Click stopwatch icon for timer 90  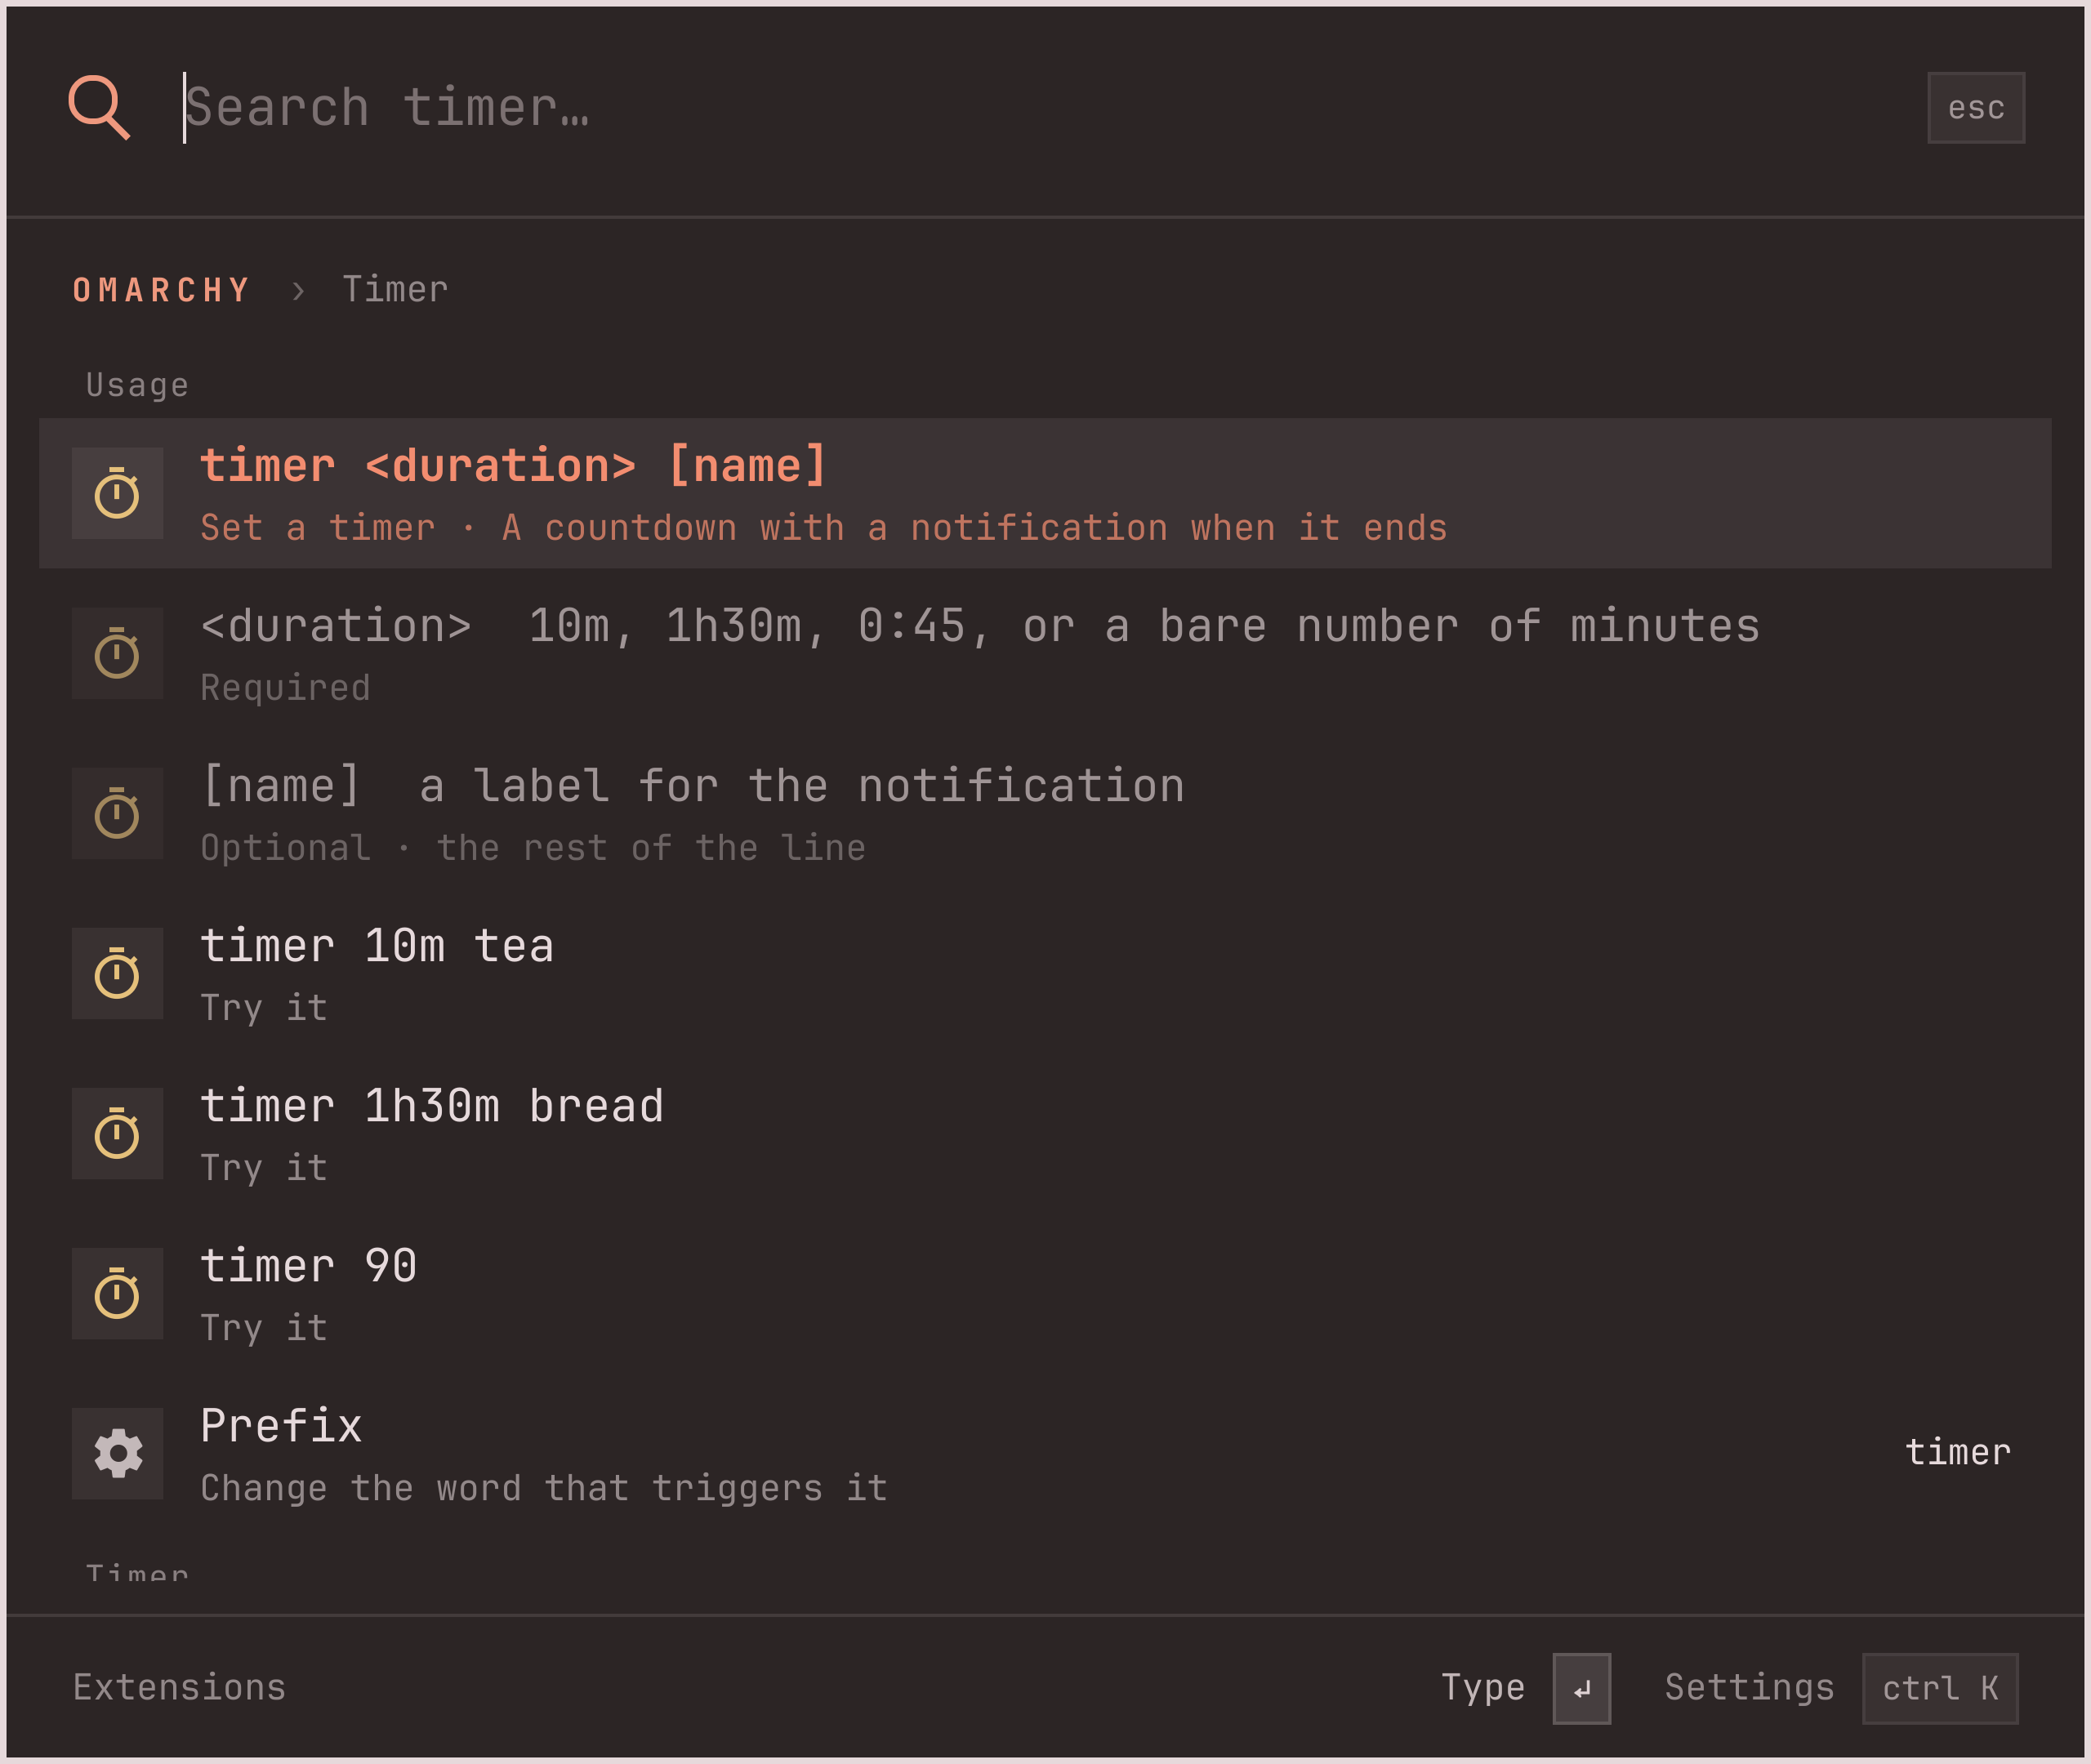pyautogui.click(x=117, y=1293)
